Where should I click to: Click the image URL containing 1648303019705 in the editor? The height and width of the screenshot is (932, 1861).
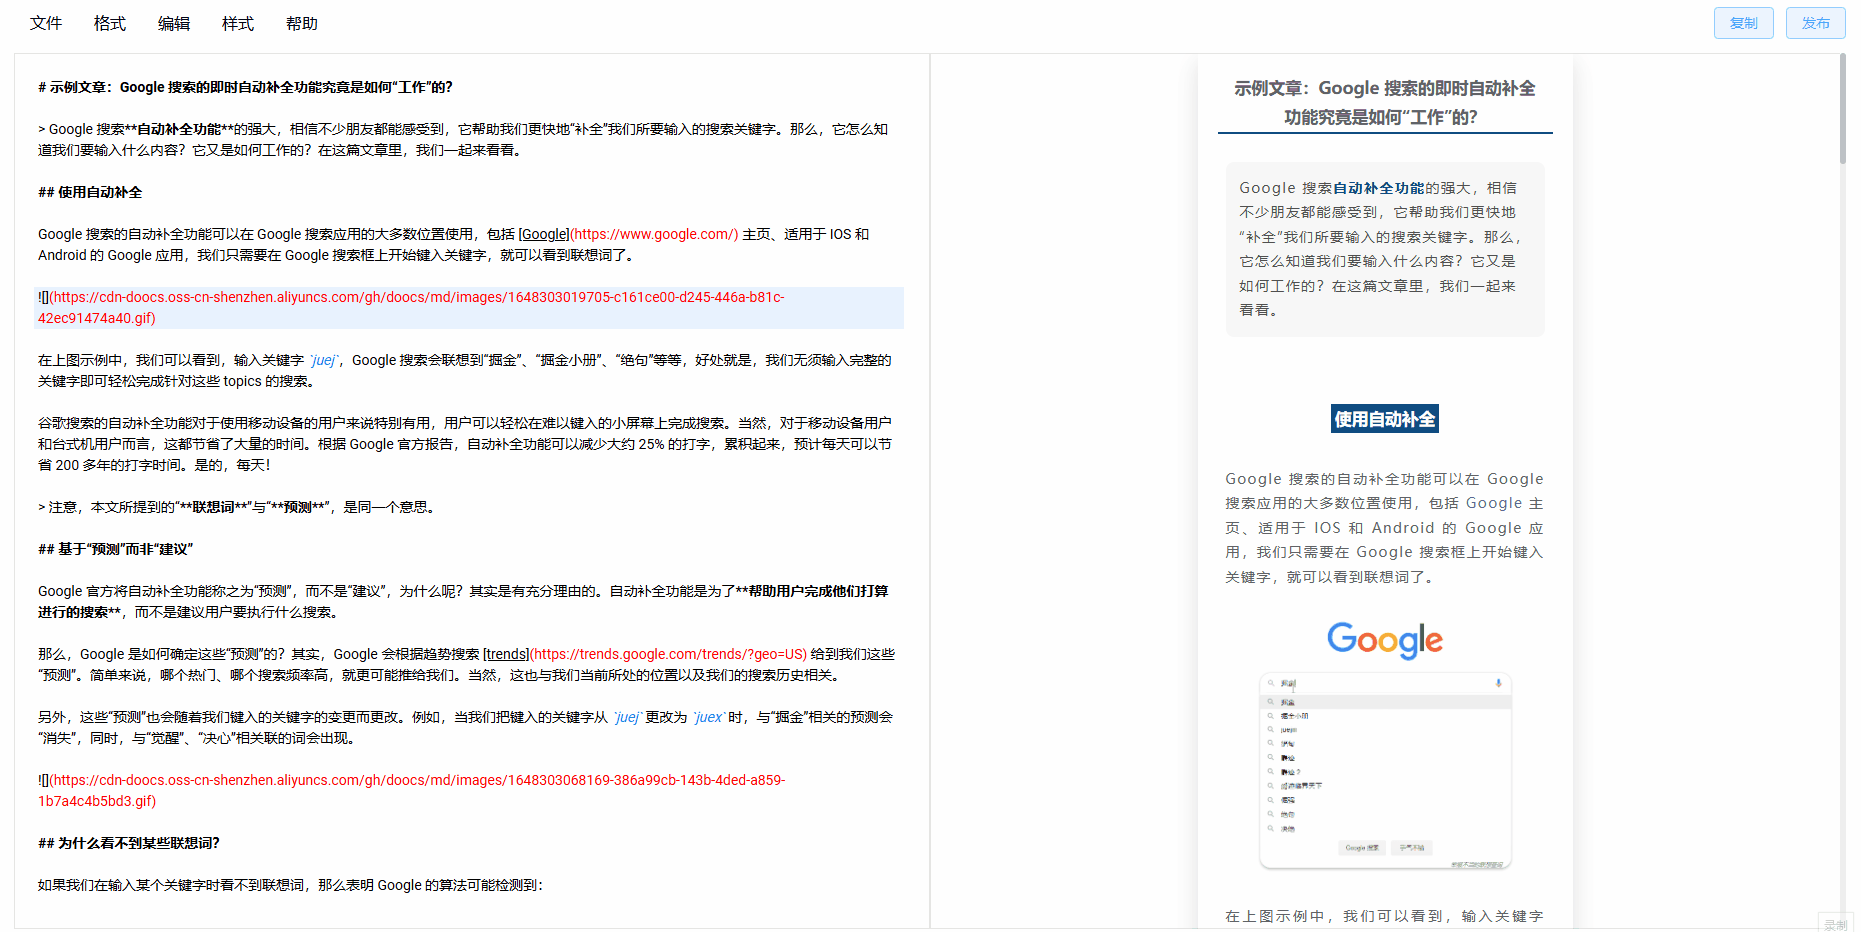pos(411,308)
